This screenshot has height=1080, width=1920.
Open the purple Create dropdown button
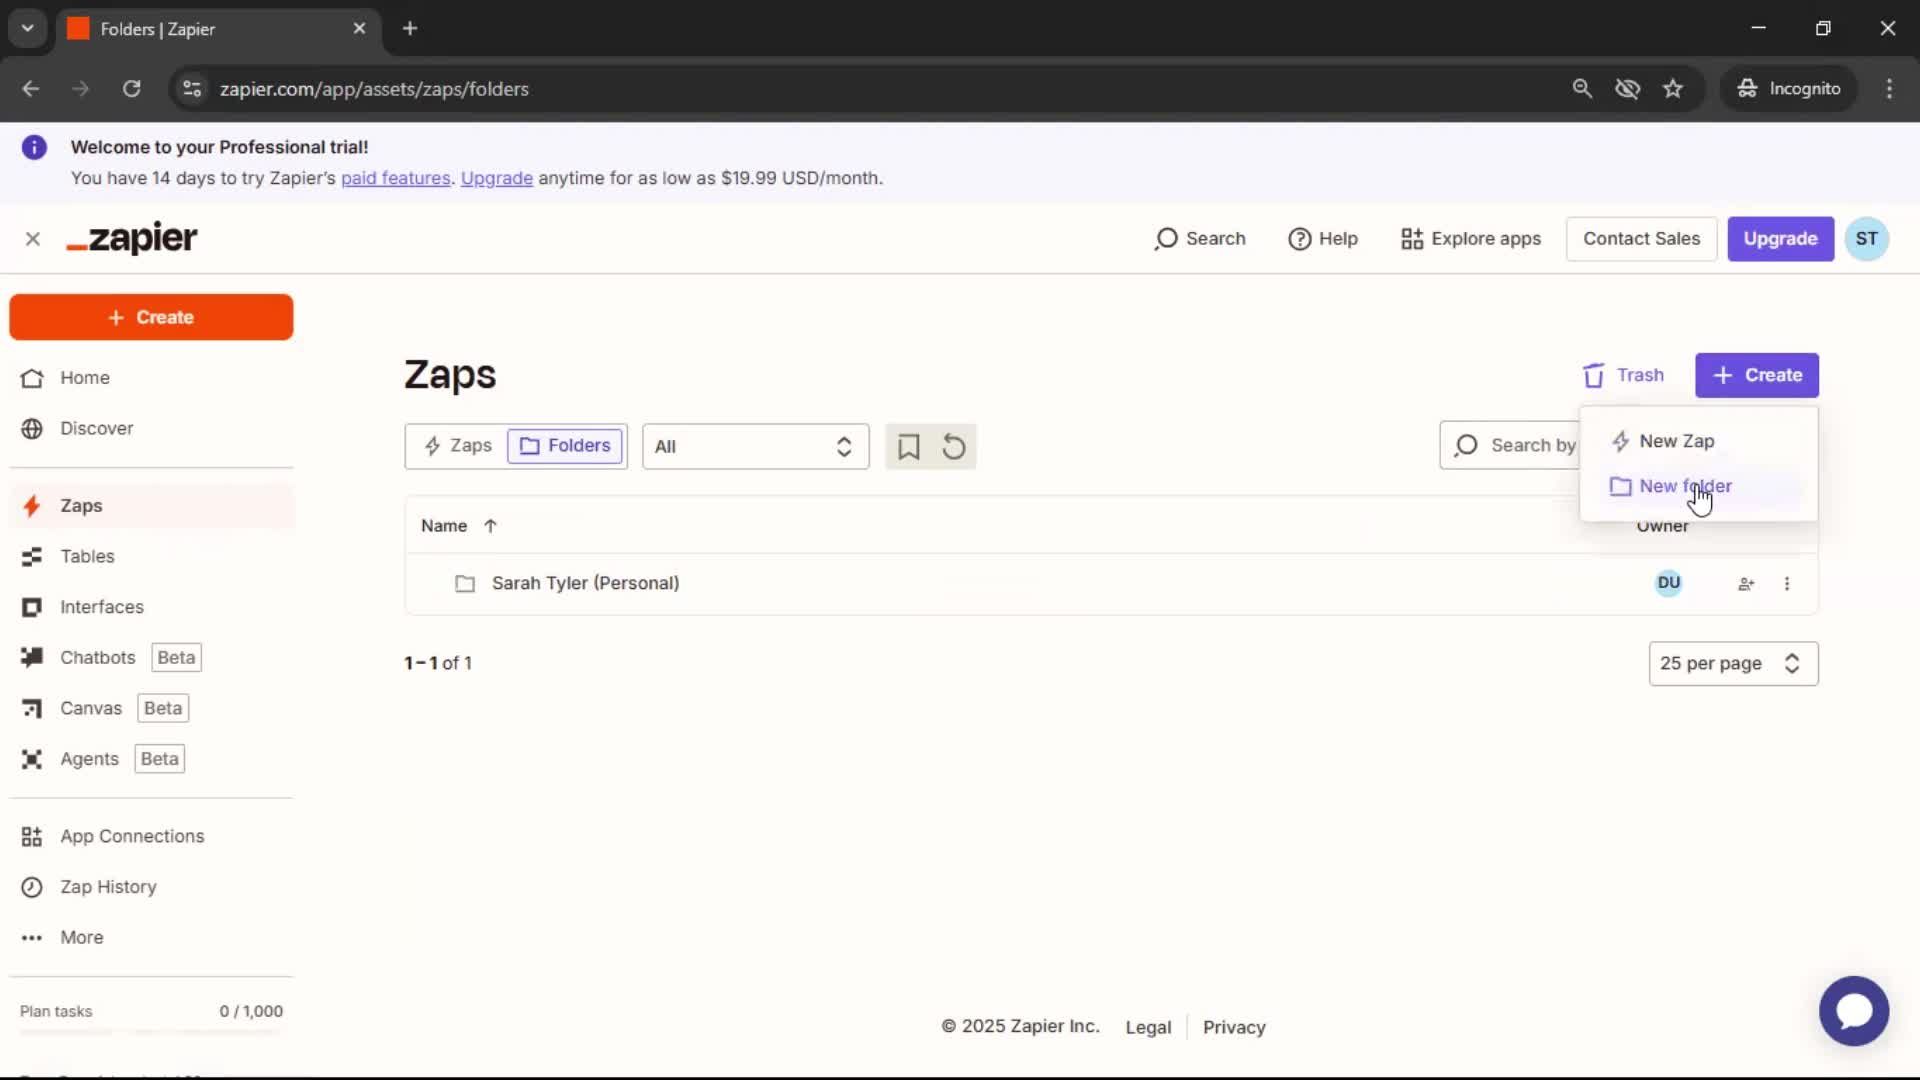pos(1756,376)
